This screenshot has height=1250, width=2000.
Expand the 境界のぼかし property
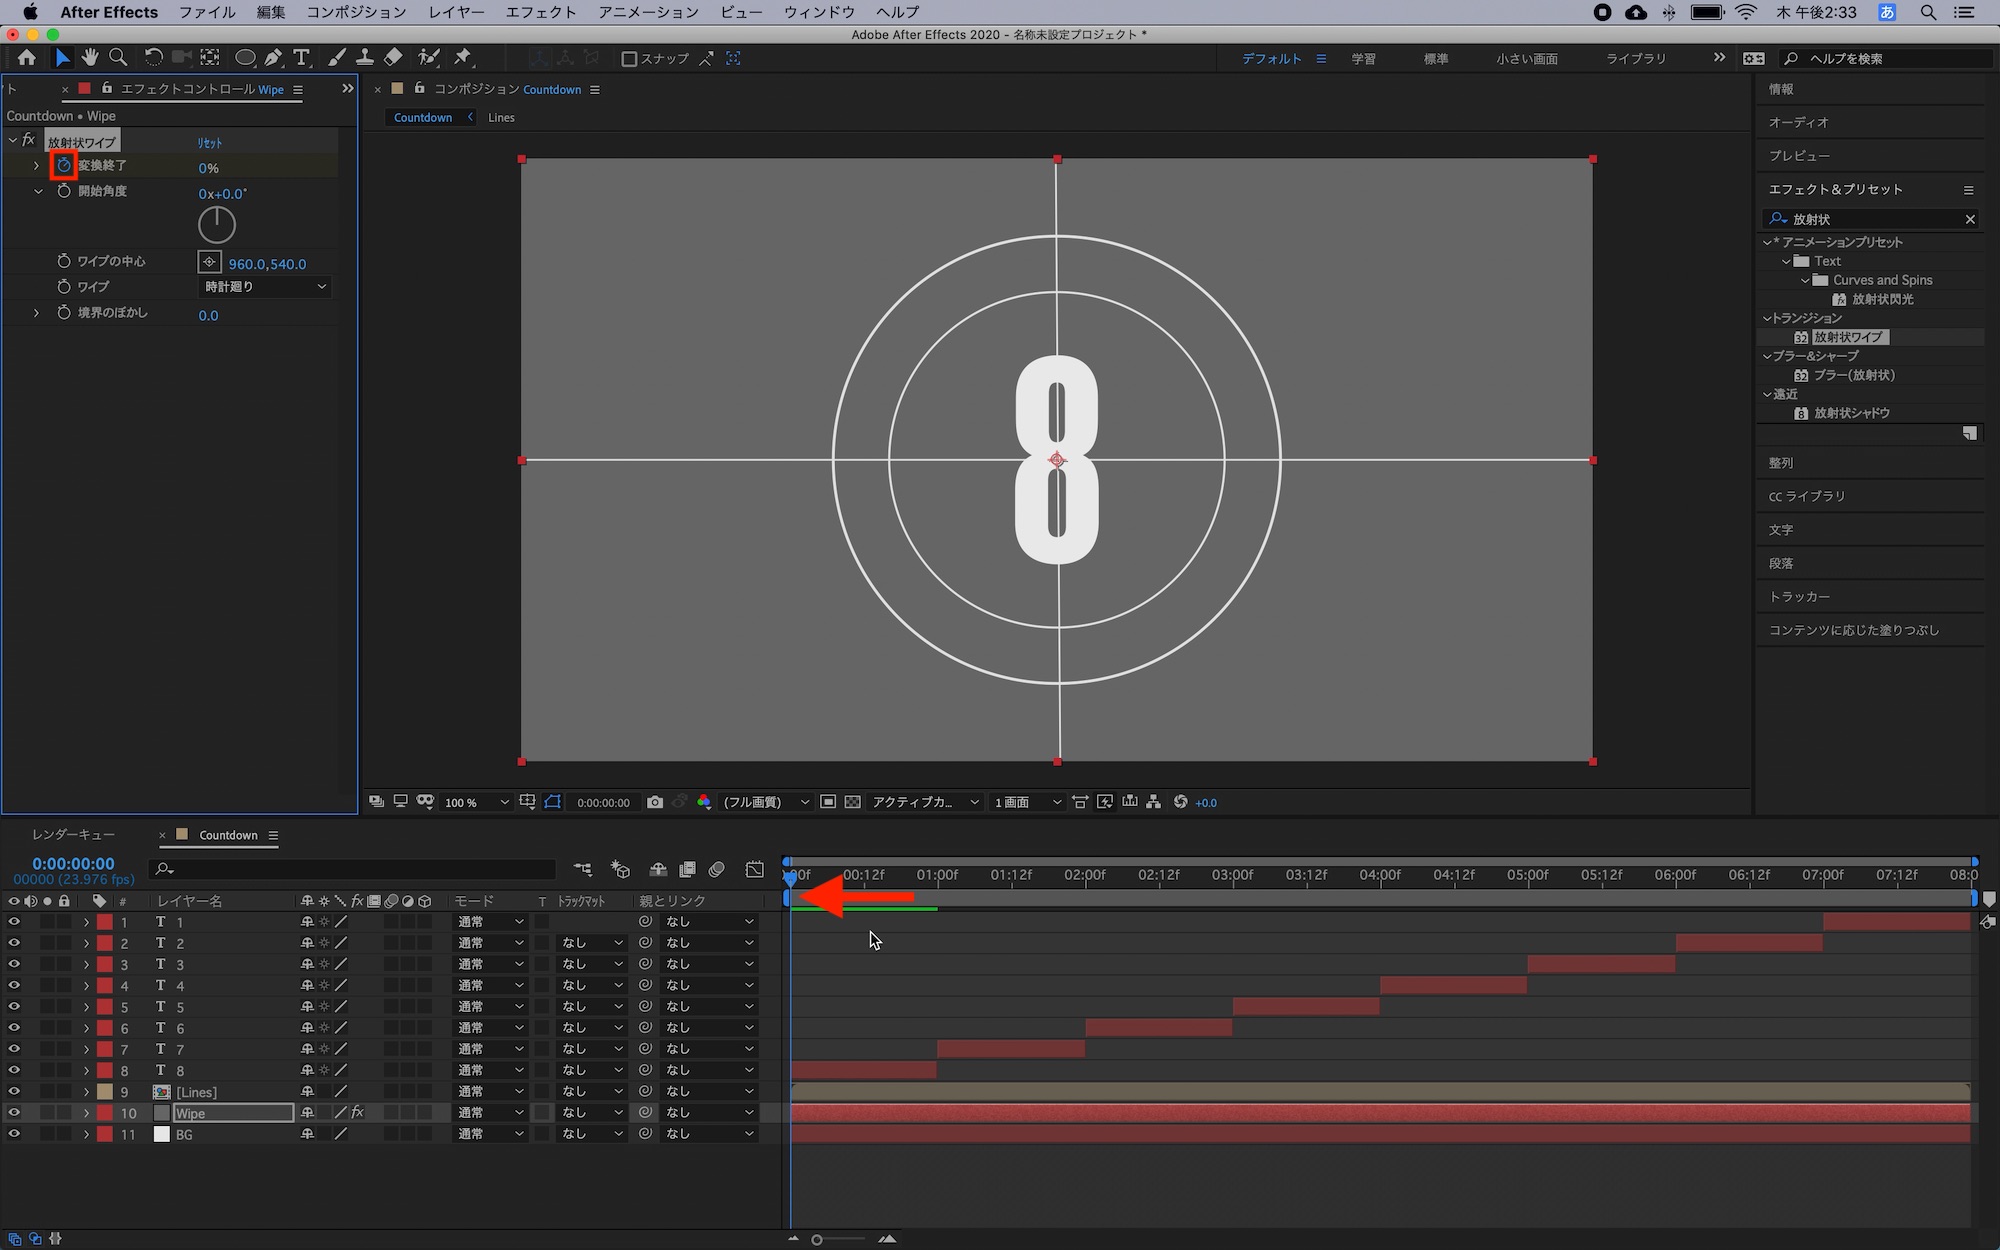pyautogui.click(x=37, y=313)
